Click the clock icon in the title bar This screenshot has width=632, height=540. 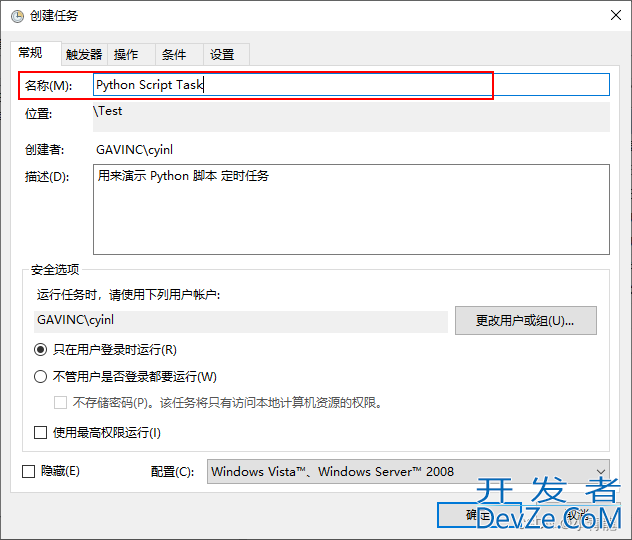tap(17, 16)
